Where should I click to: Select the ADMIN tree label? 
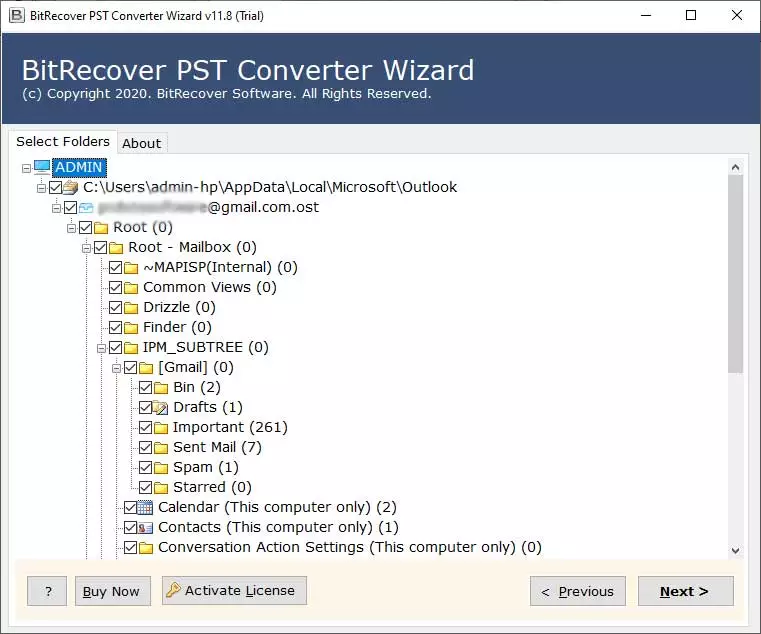pyautogui.click(x=79, y=167)
